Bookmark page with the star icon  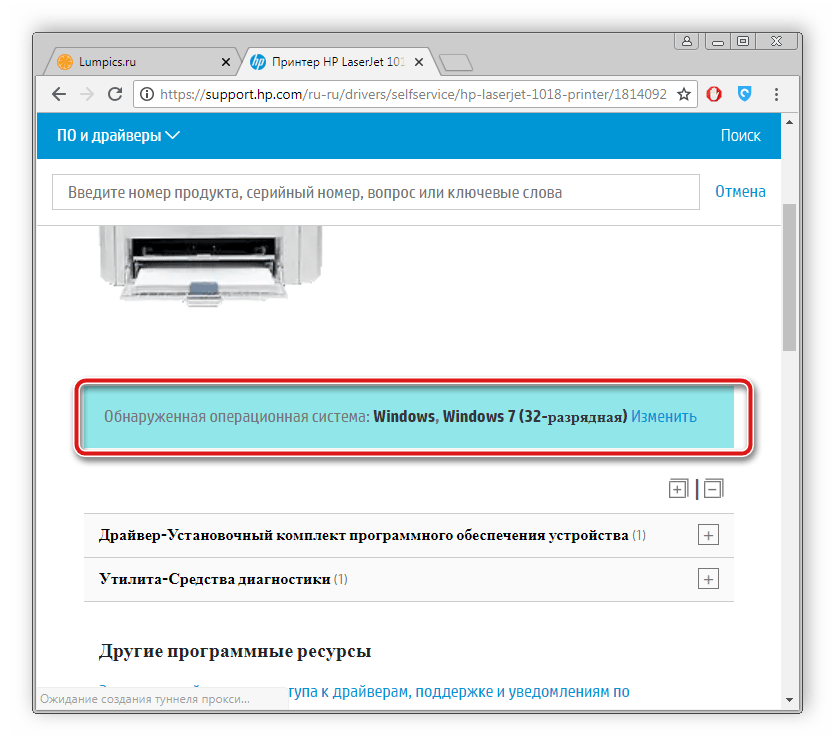coord(684,94)
